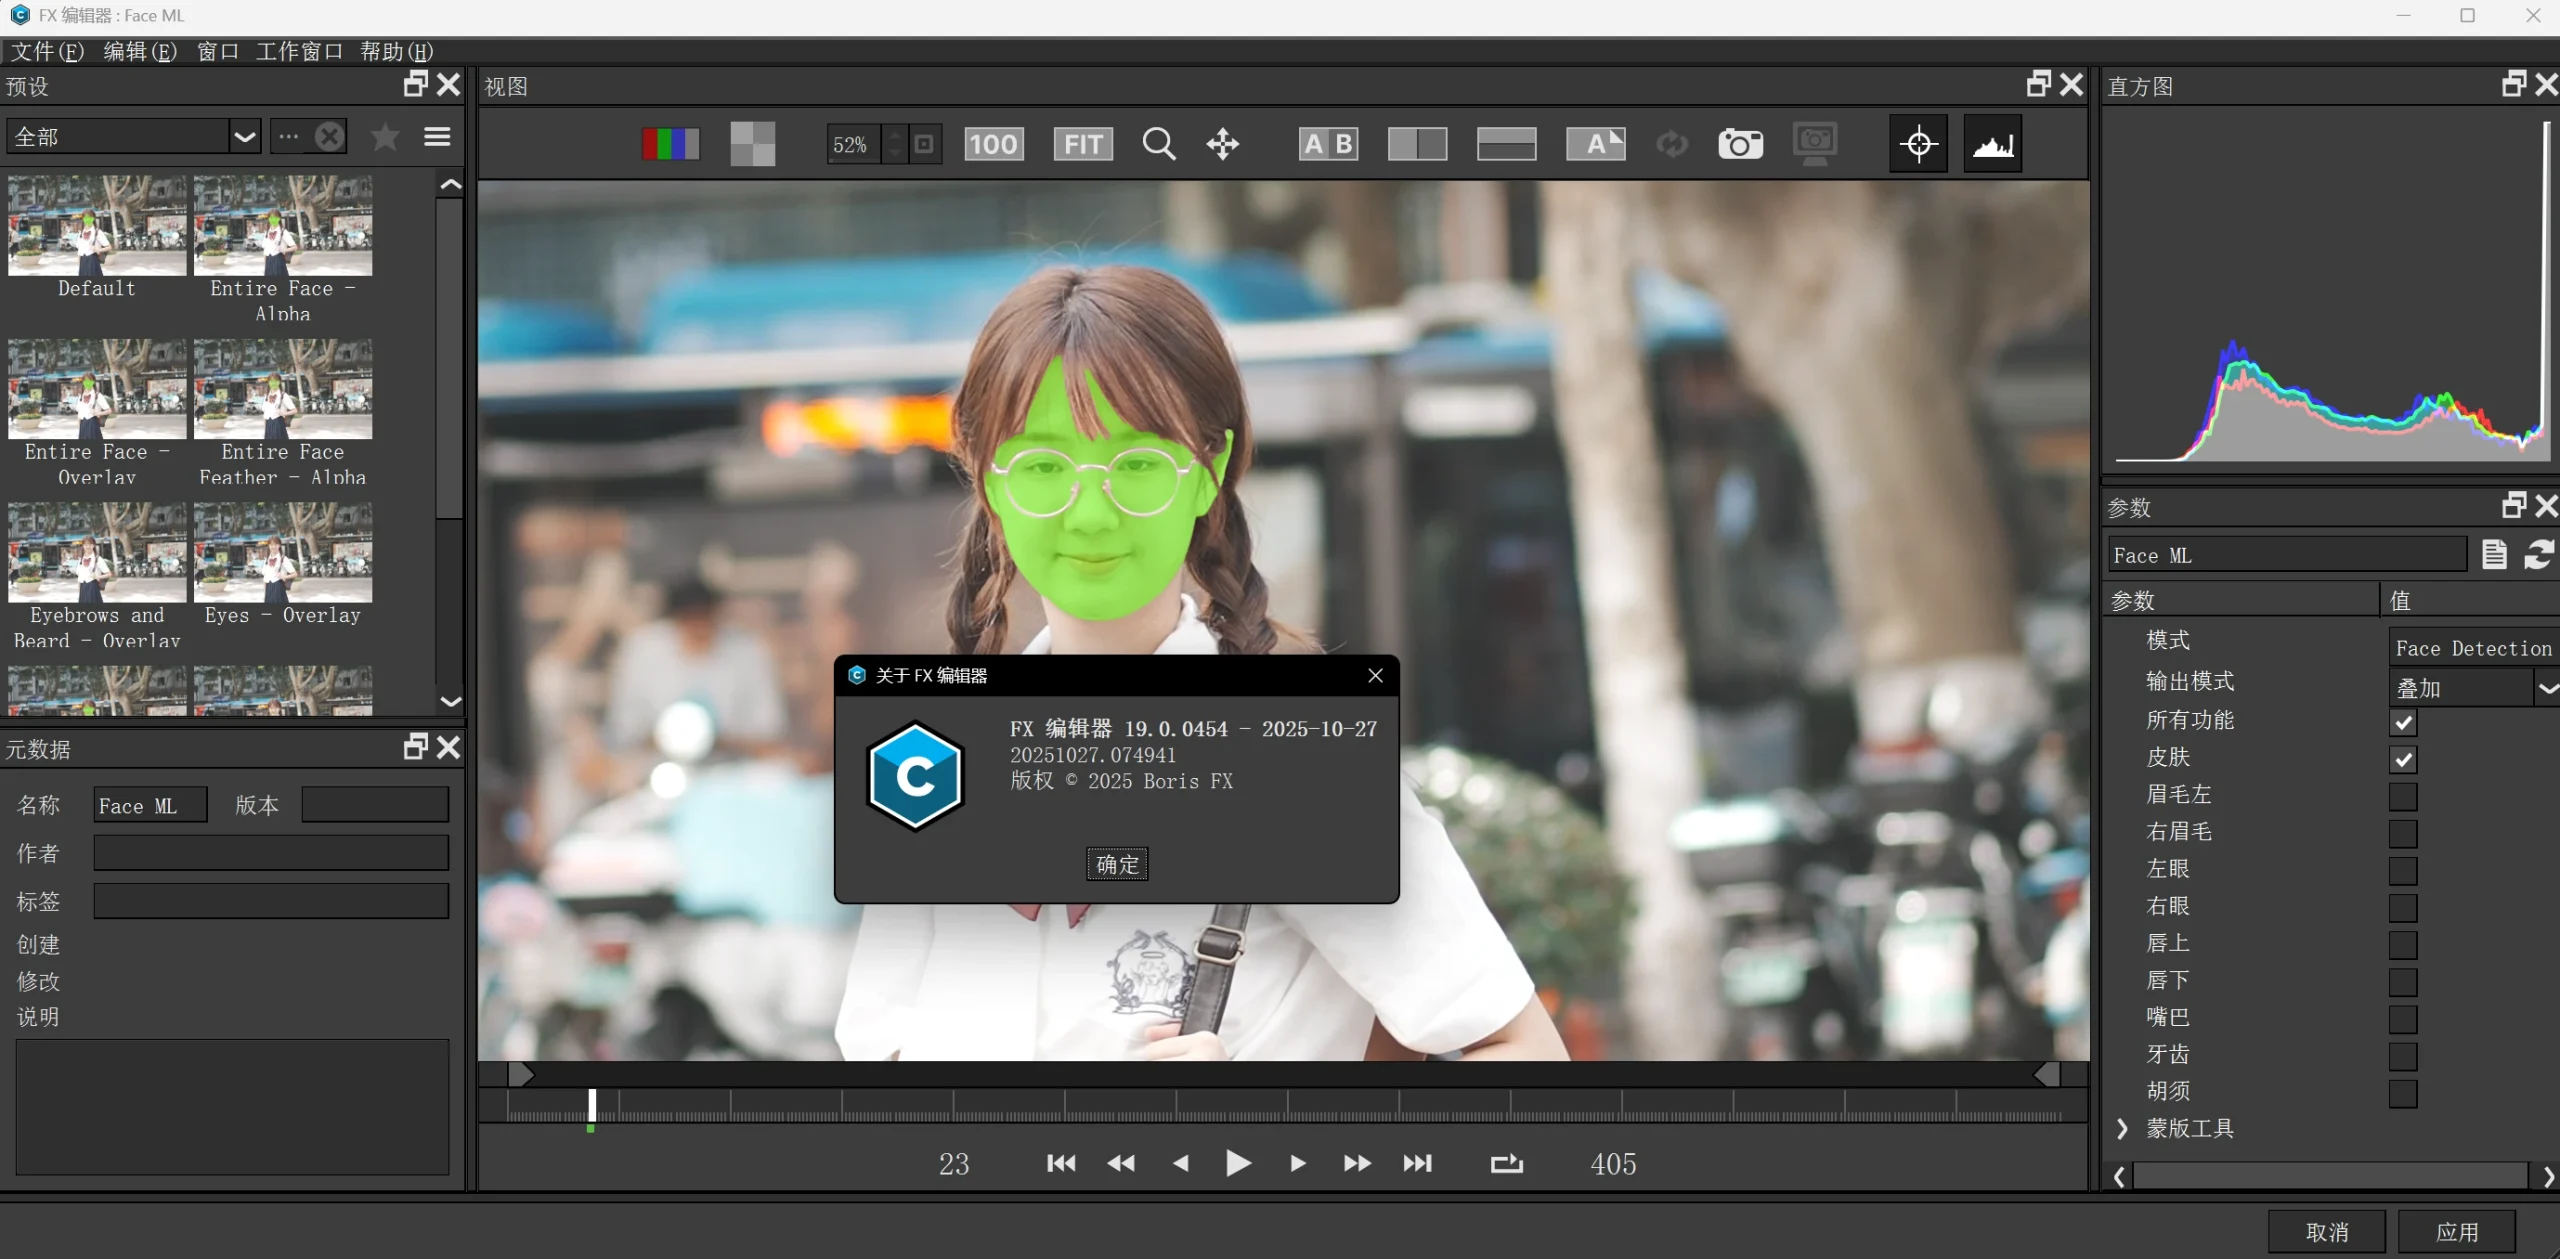The height and width of the screenshot is (1259, 2560).
Task: Open the crosshair picker tool icon
Action: 1917,143
